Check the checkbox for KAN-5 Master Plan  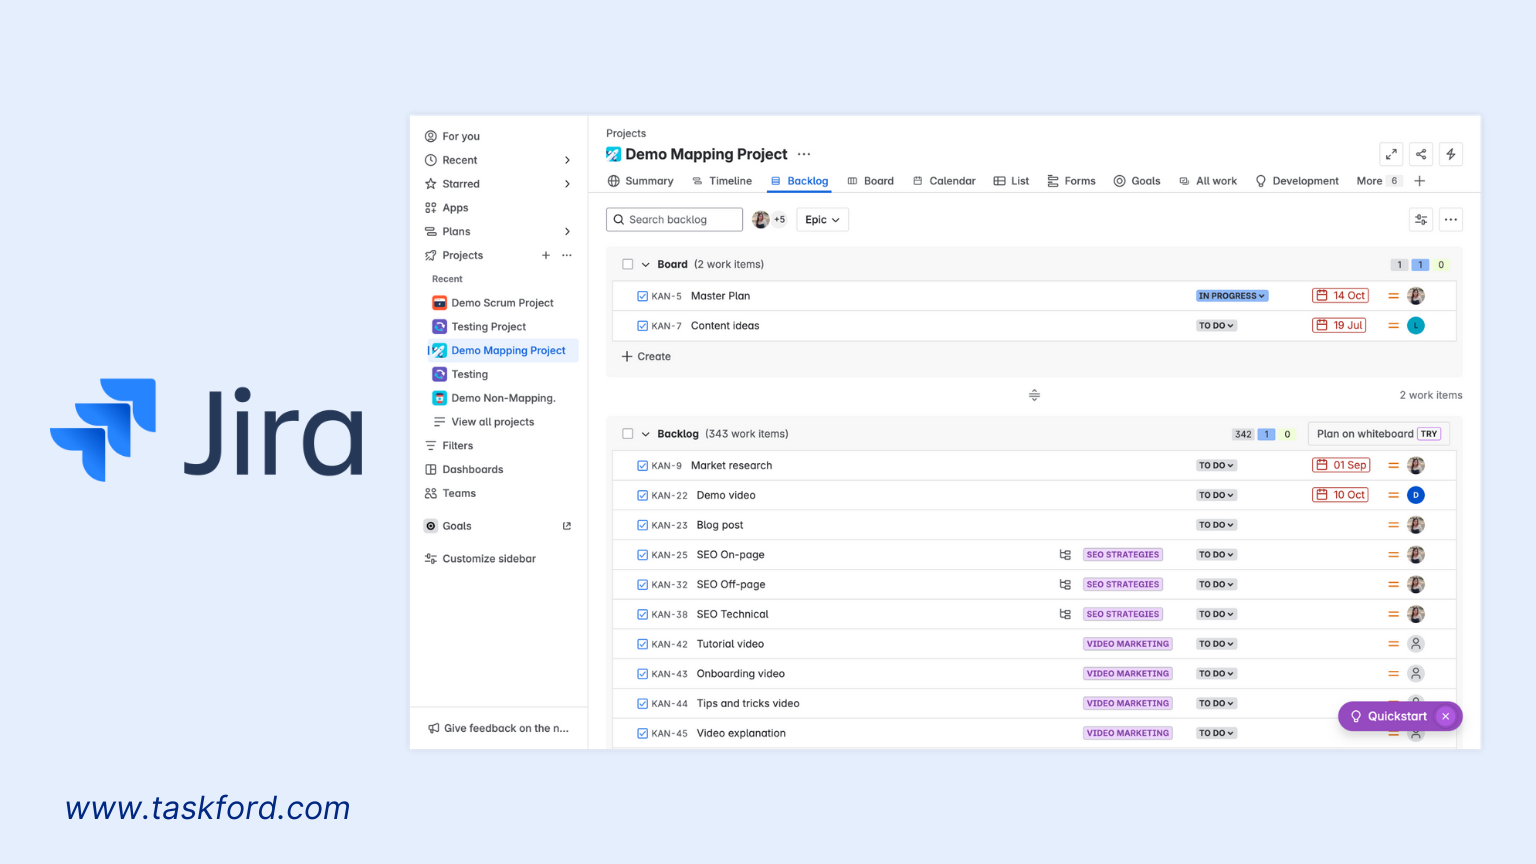tap(642, 295)
